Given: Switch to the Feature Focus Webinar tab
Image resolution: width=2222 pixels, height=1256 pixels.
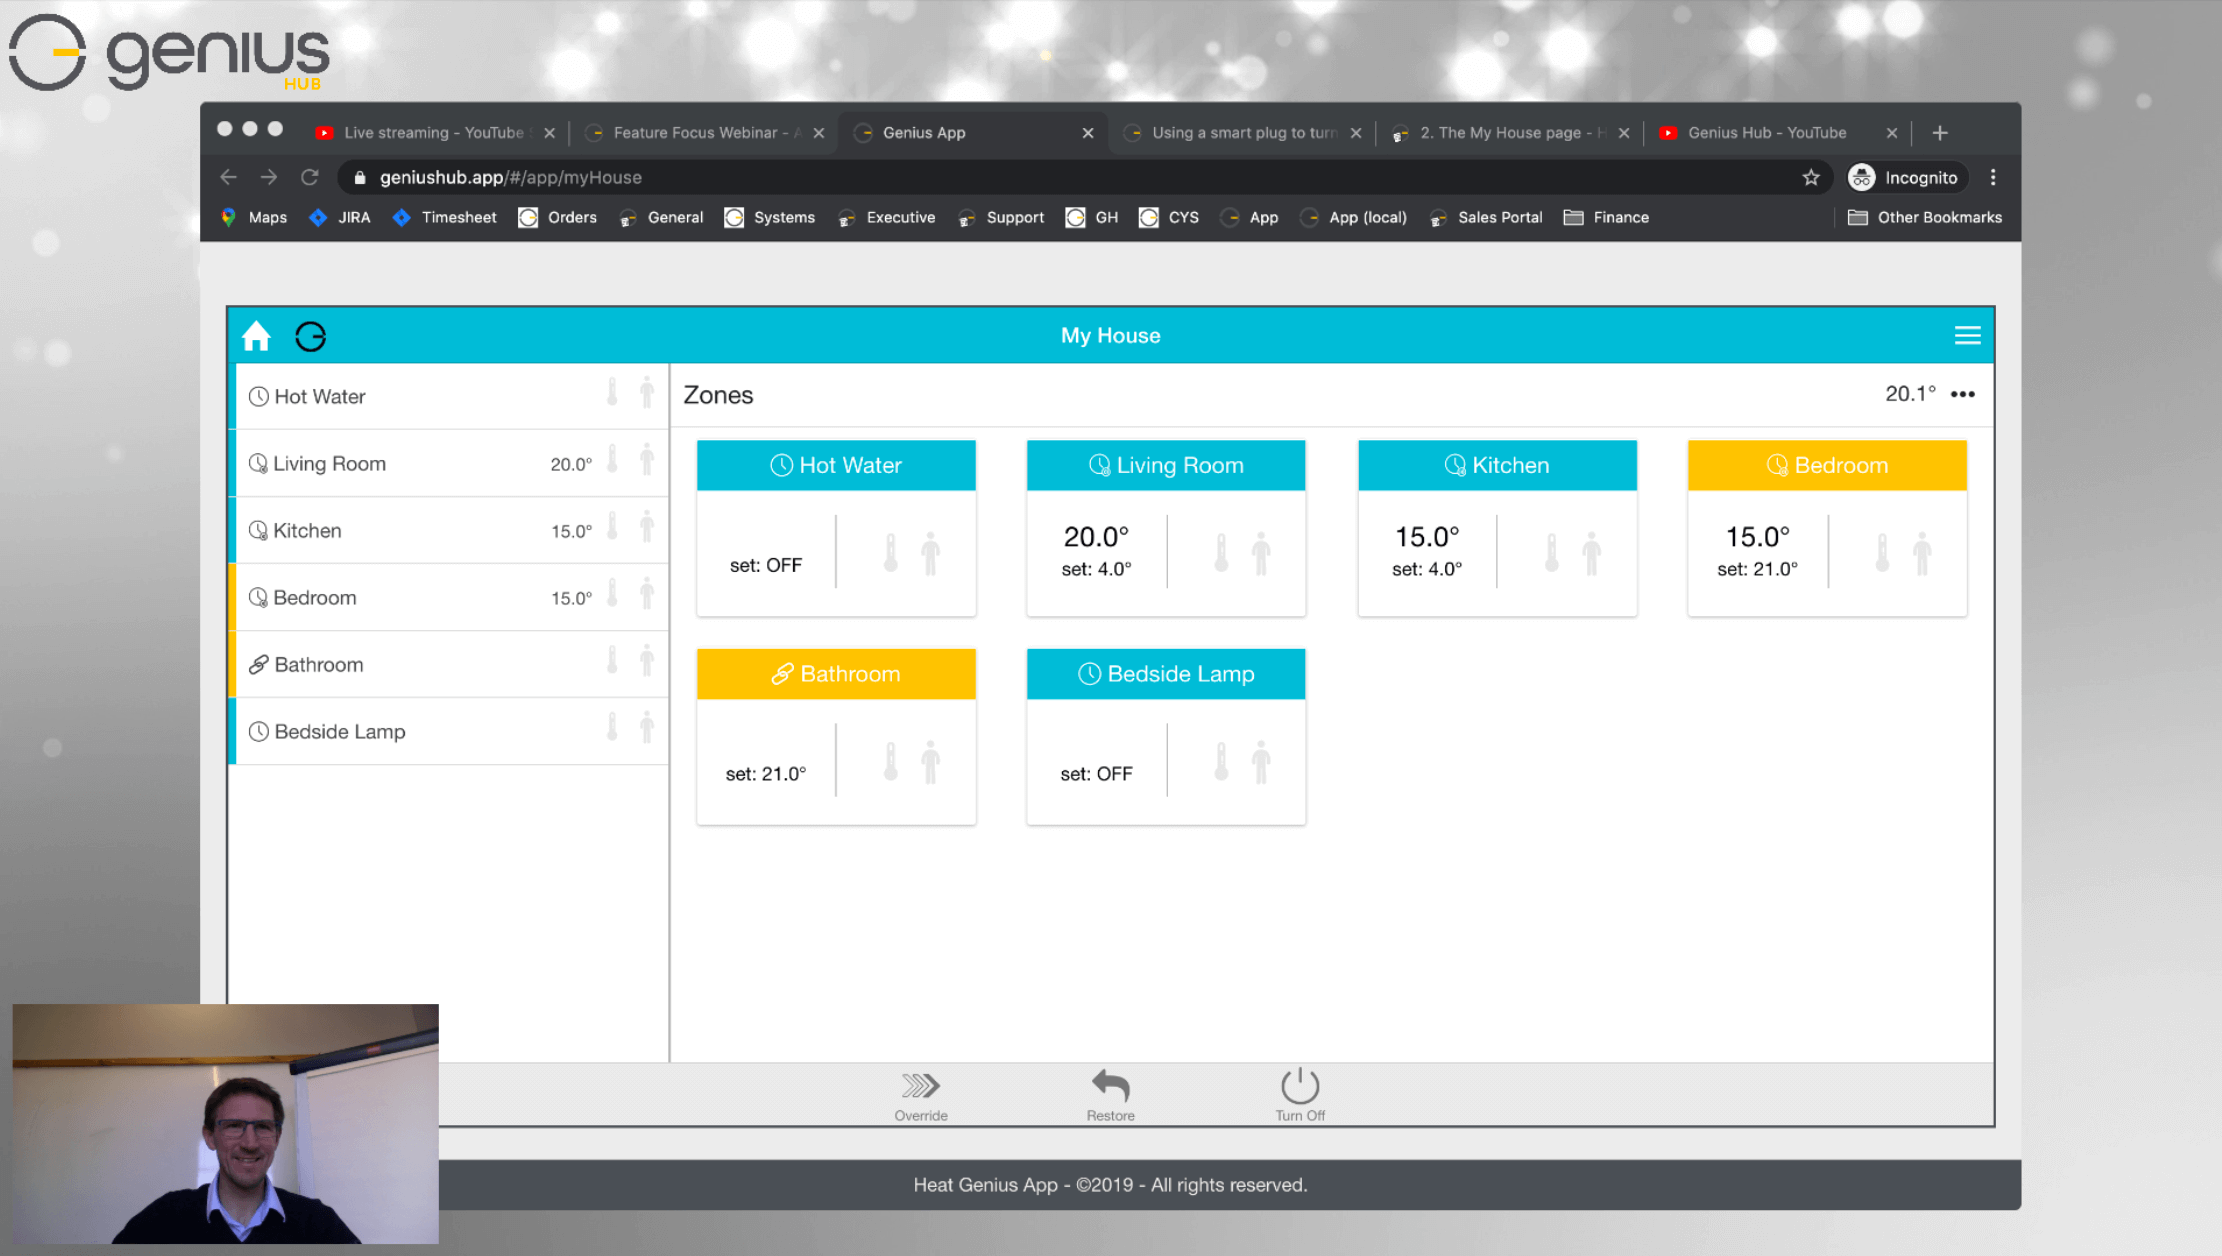Looking at the screenshot, I should pyautogui.click(x=705, y=132).
